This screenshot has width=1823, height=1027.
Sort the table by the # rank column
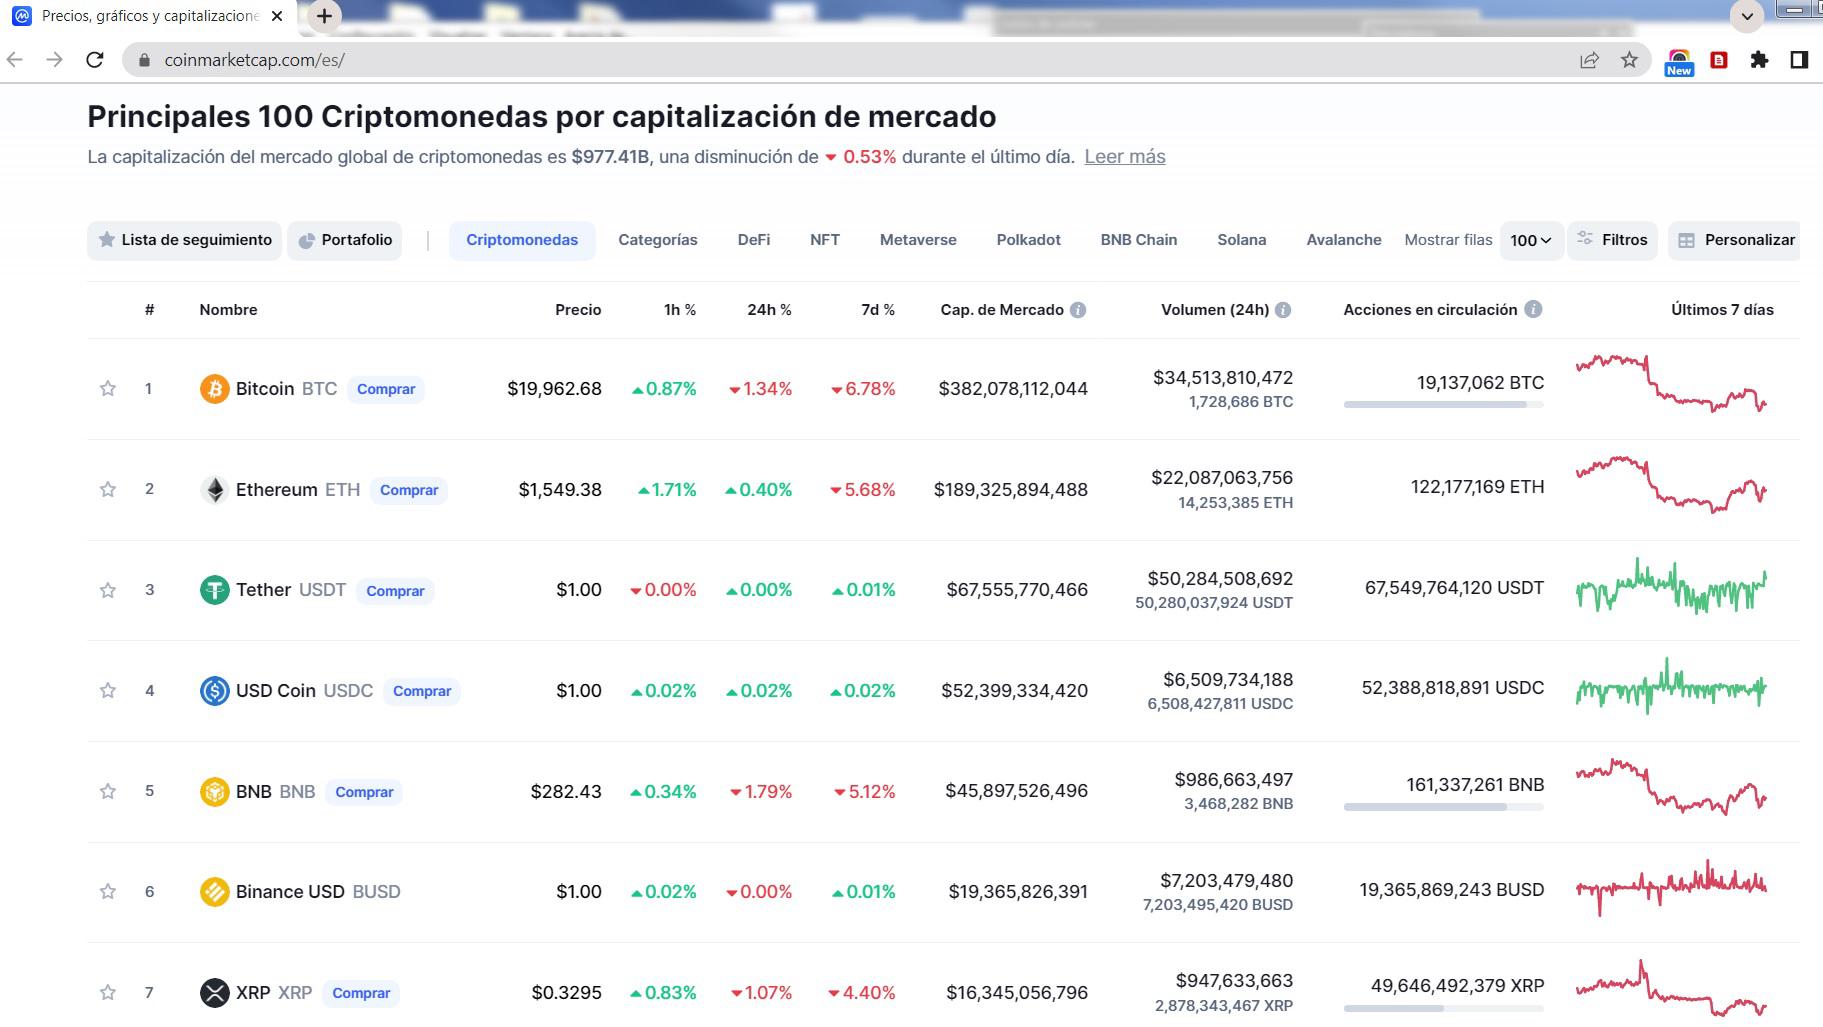(x=149, y=310)
